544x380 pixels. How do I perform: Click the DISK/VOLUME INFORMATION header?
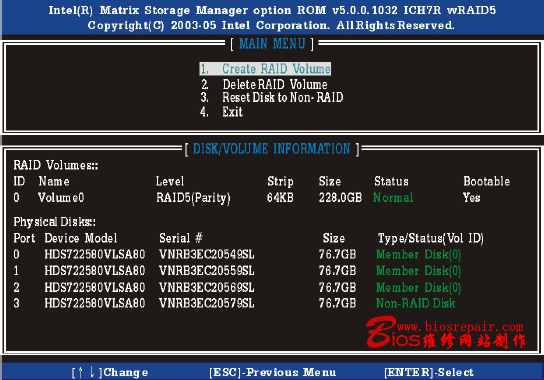point(271,149)
